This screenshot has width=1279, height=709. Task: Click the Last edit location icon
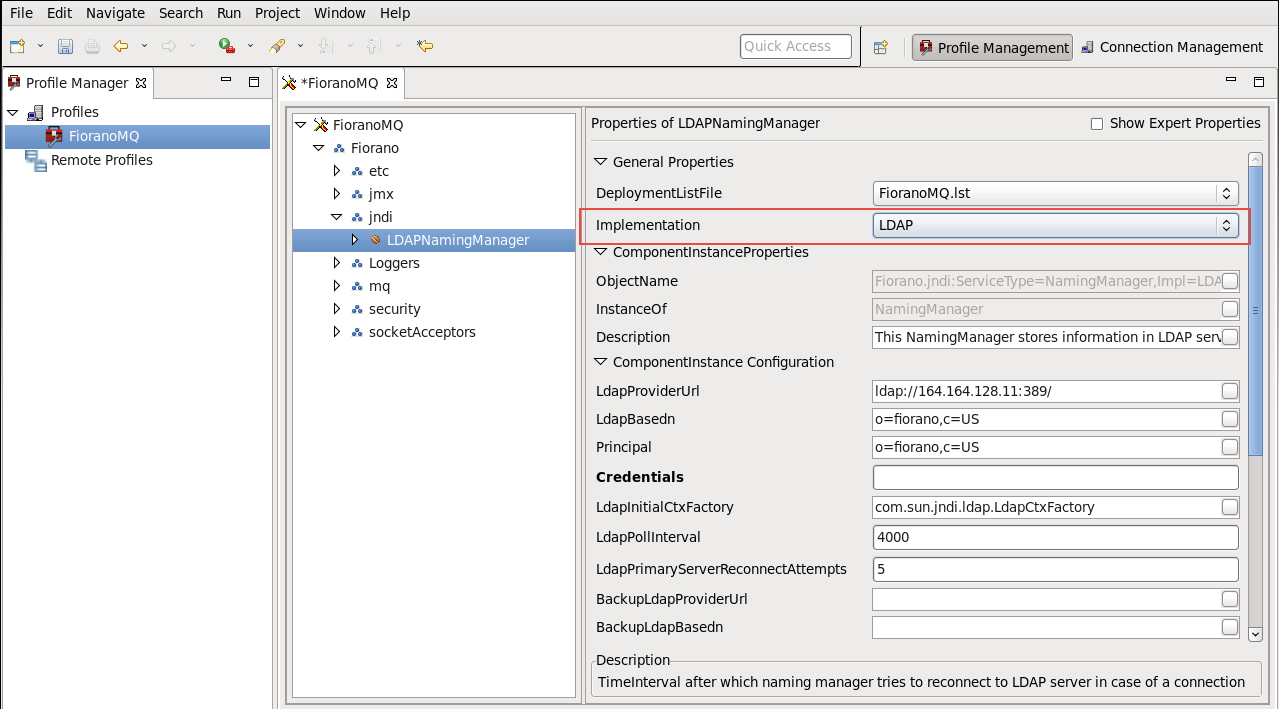tap(425, 46)
